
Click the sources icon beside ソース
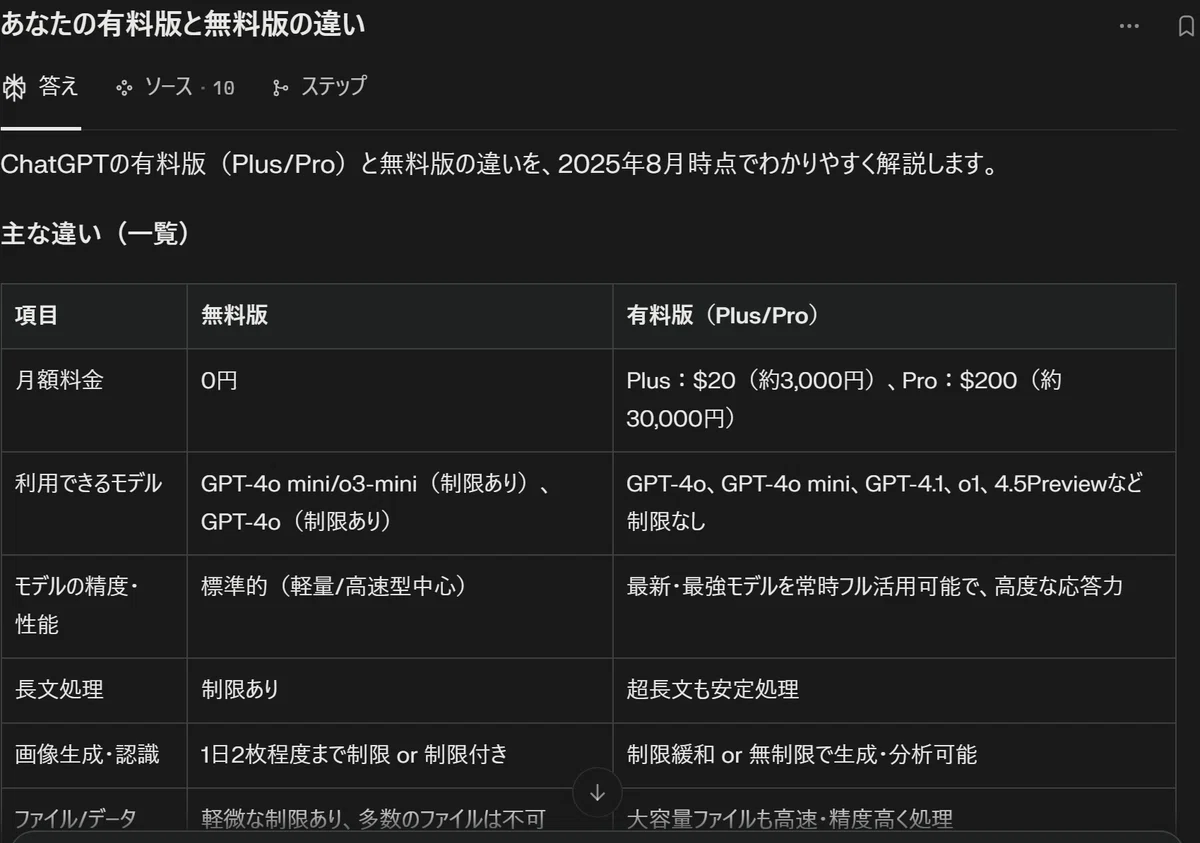(124, 88)
